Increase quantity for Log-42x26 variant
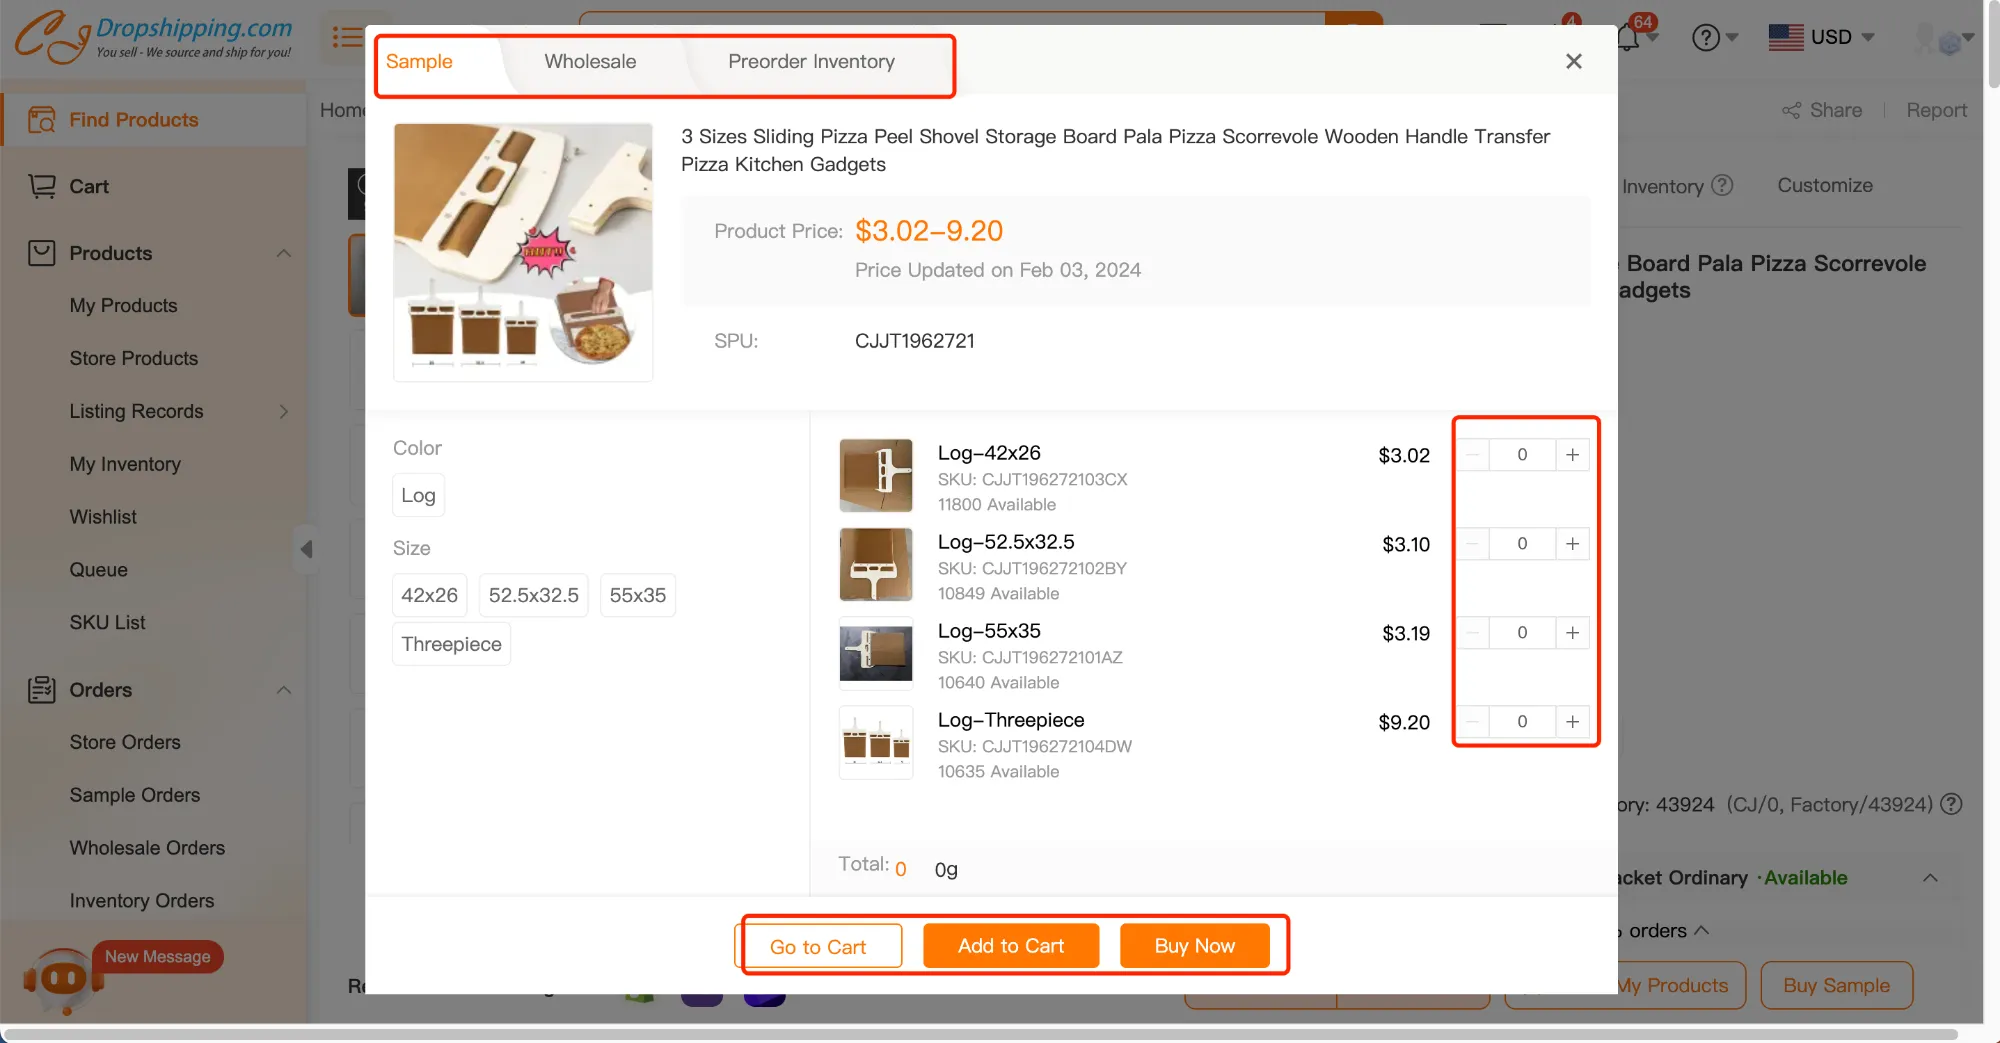 point(1572,455)
